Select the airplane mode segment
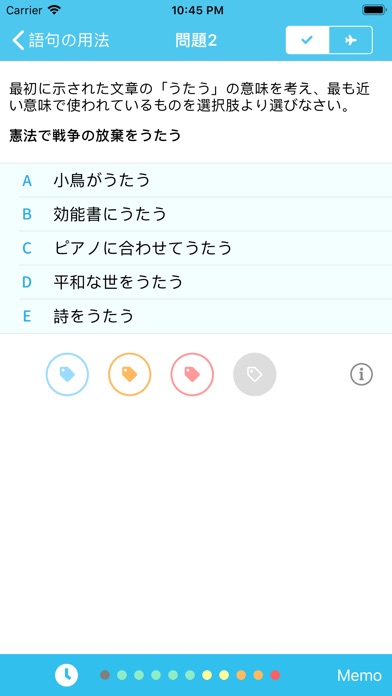 pos(351,40)
